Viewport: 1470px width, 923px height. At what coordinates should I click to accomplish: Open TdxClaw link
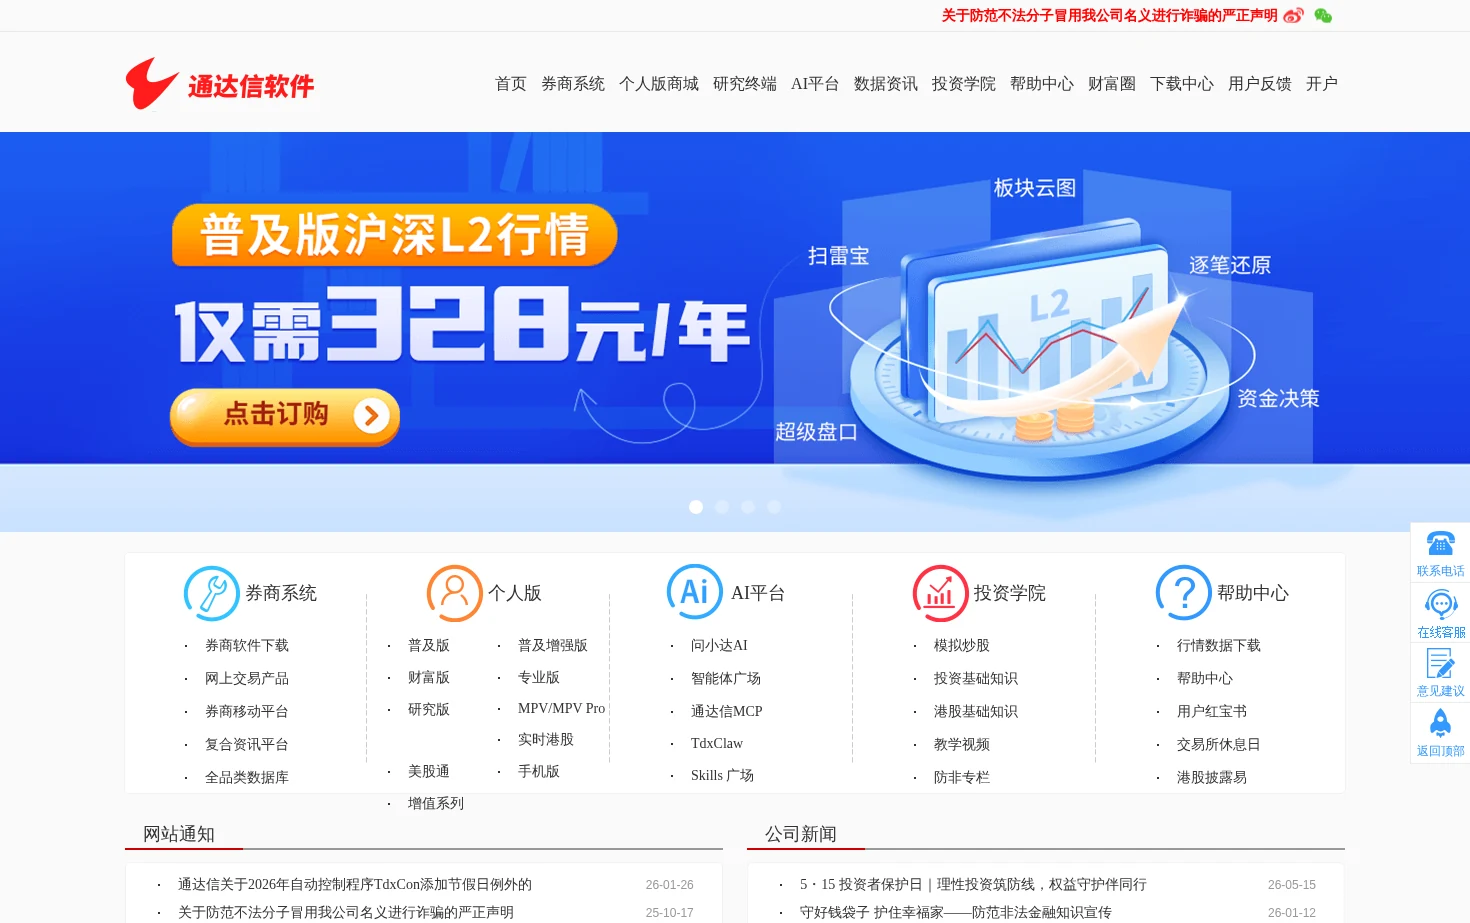[717, 744]
